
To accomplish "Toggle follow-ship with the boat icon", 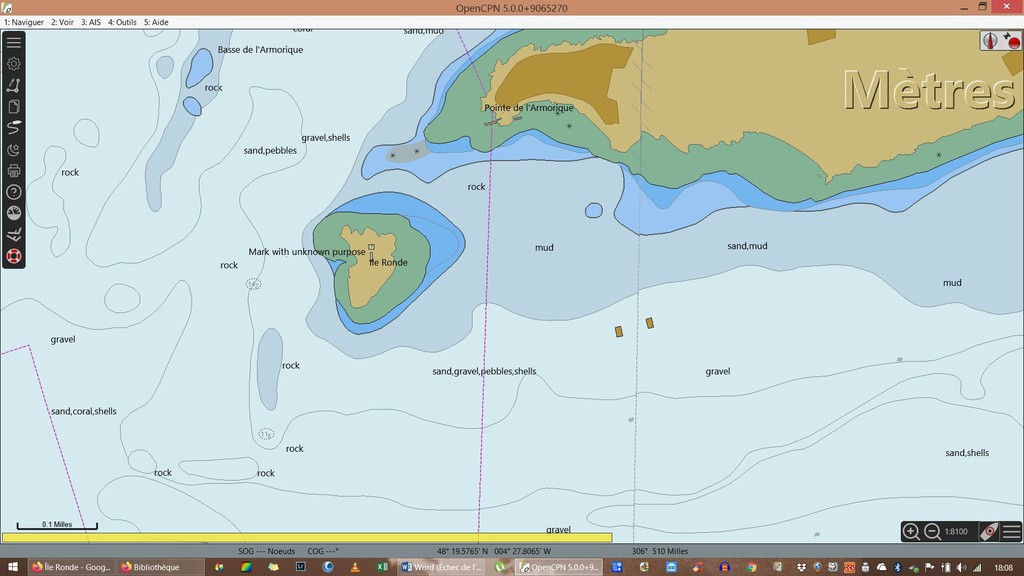I will [x=989, y=532].
